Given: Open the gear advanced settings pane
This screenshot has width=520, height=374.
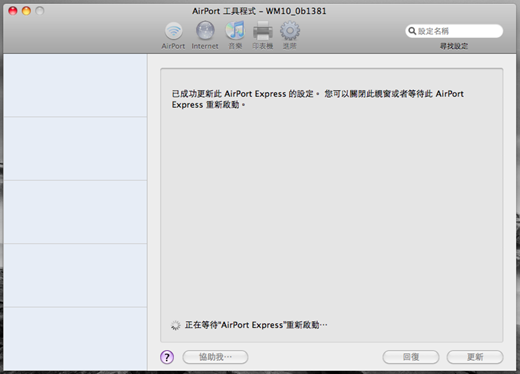Looking at the screenshot, I should tap(290, 35).
